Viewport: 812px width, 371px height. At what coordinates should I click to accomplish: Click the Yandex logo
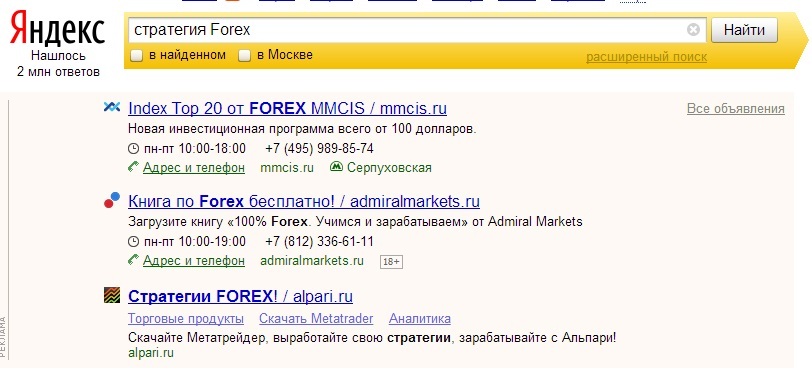[x=58, y=30]
